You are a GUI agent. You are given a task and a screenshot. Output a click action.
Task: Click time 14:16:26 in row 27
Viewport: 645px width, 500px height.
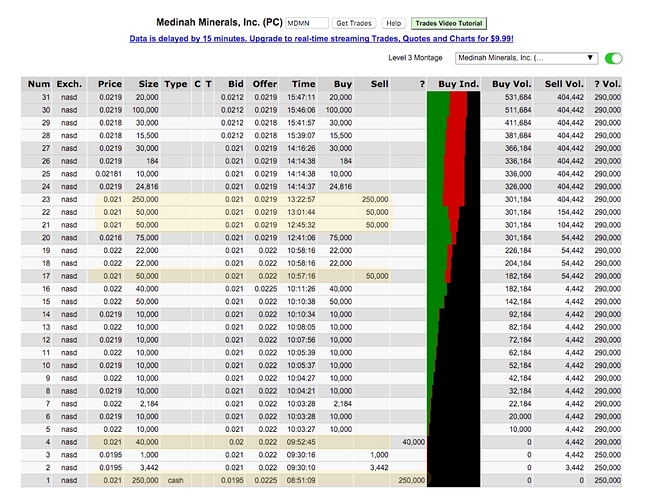pos(301,148)
